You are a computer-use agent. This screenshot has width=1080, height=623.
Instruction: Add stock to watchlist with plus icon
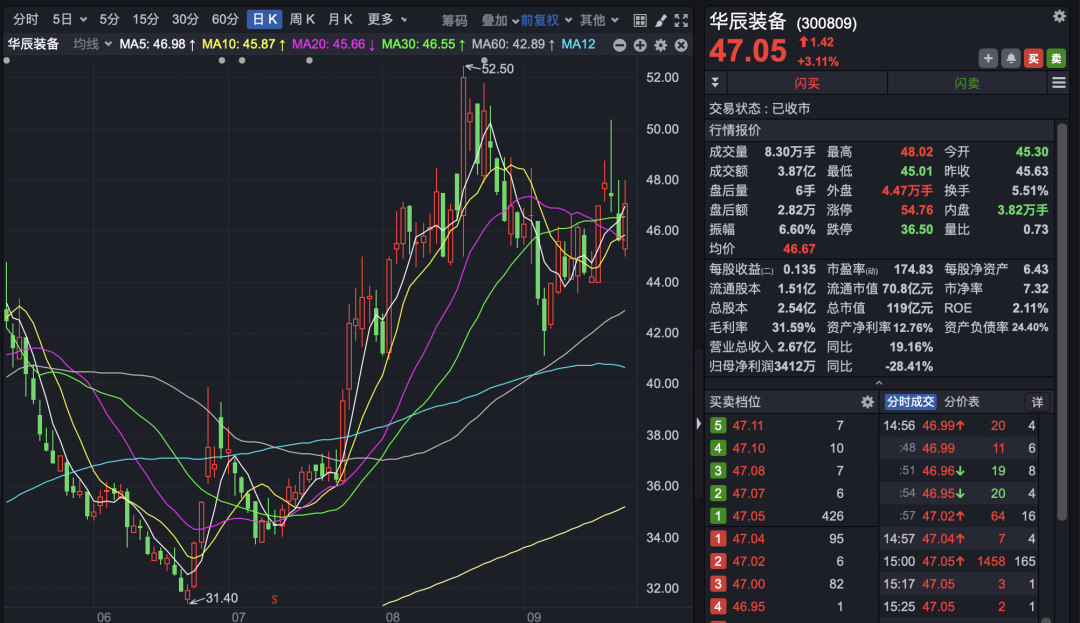(988, 59)
